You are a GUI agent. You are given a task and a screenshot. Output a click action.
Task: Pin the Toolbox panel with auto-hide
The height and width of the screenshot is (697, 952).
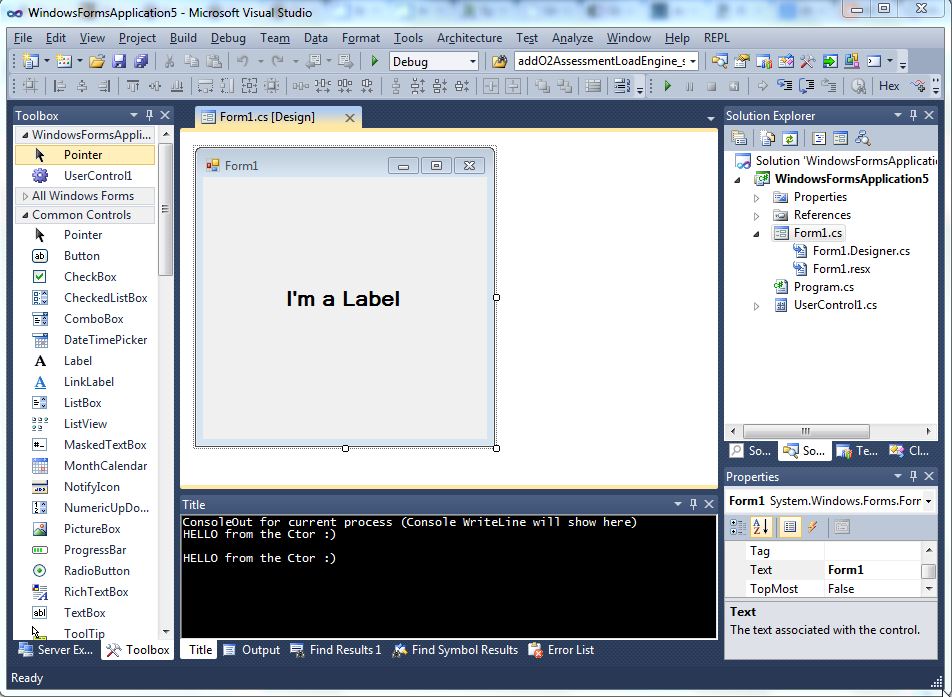149,115
